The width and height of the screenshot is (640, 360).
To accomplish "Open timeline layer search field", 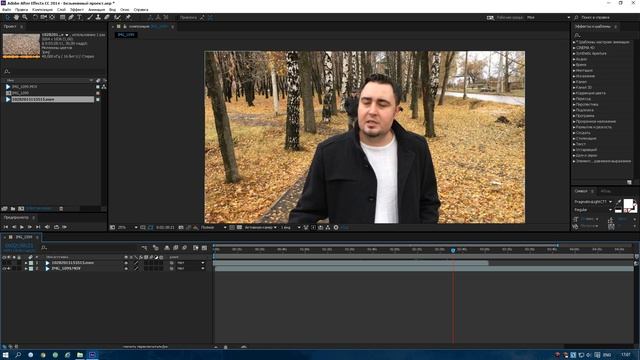I will click(45, 247).
